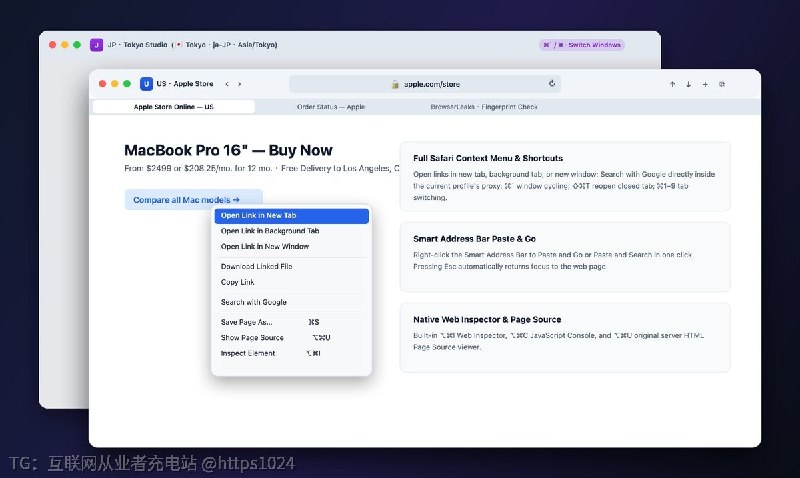The image size is (800, 478).
Task: Add a new tab with plus icon
Action: [705, 84]
